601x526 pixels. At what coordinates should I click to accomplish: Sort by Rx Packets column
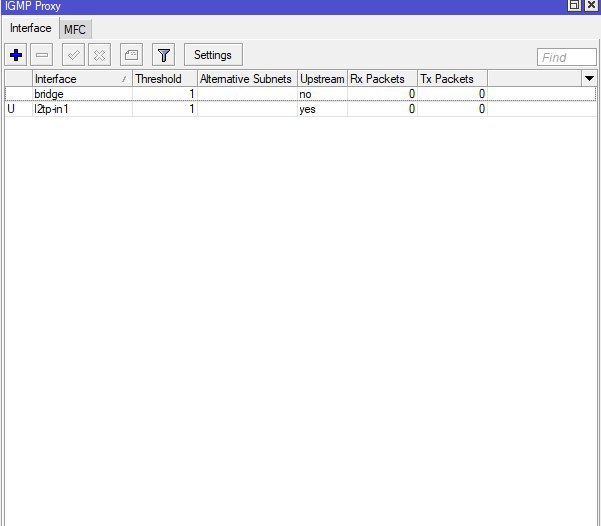click(382, 79)
